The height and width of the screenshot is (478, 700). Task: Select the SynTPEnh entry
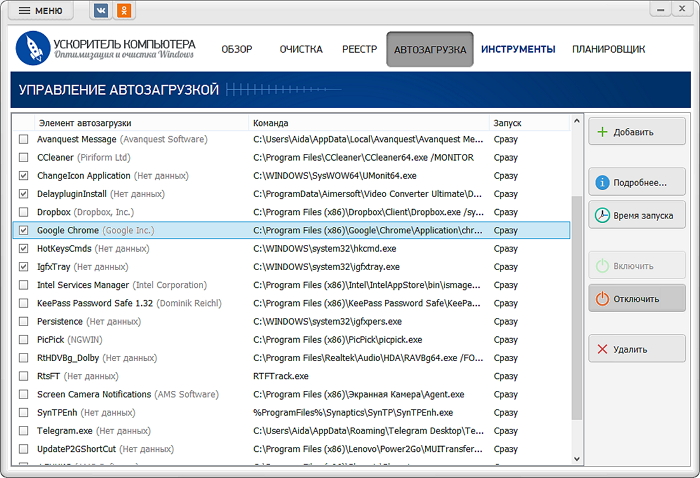point(291,412)
